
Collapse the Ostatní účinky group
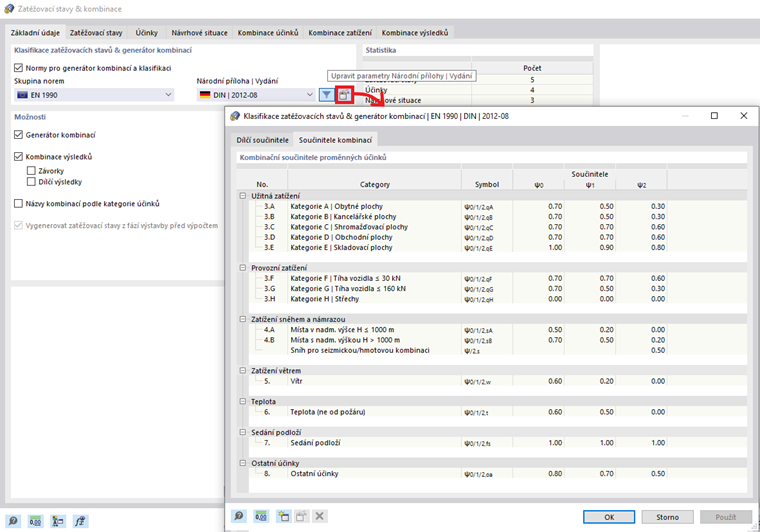[x=243, y=463]
